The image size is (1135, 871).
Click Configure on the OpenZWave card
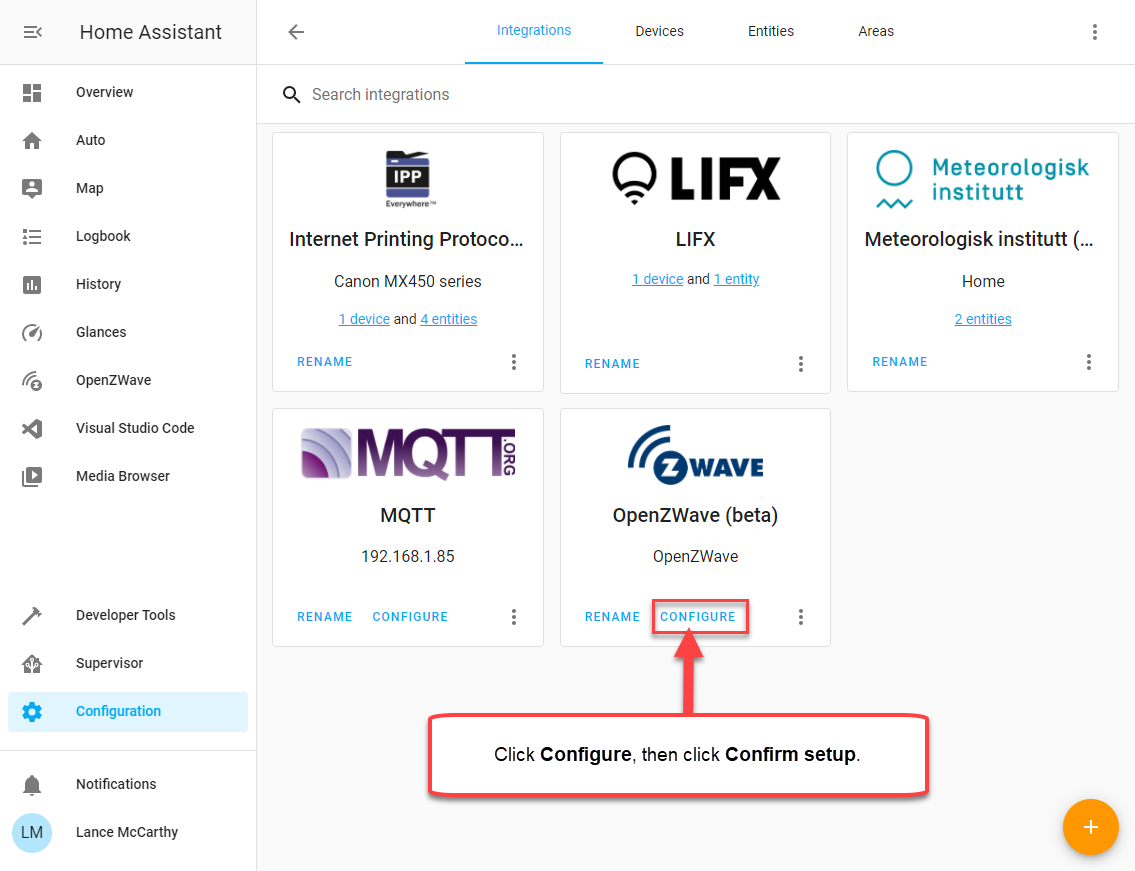click(x=698, y=617)
